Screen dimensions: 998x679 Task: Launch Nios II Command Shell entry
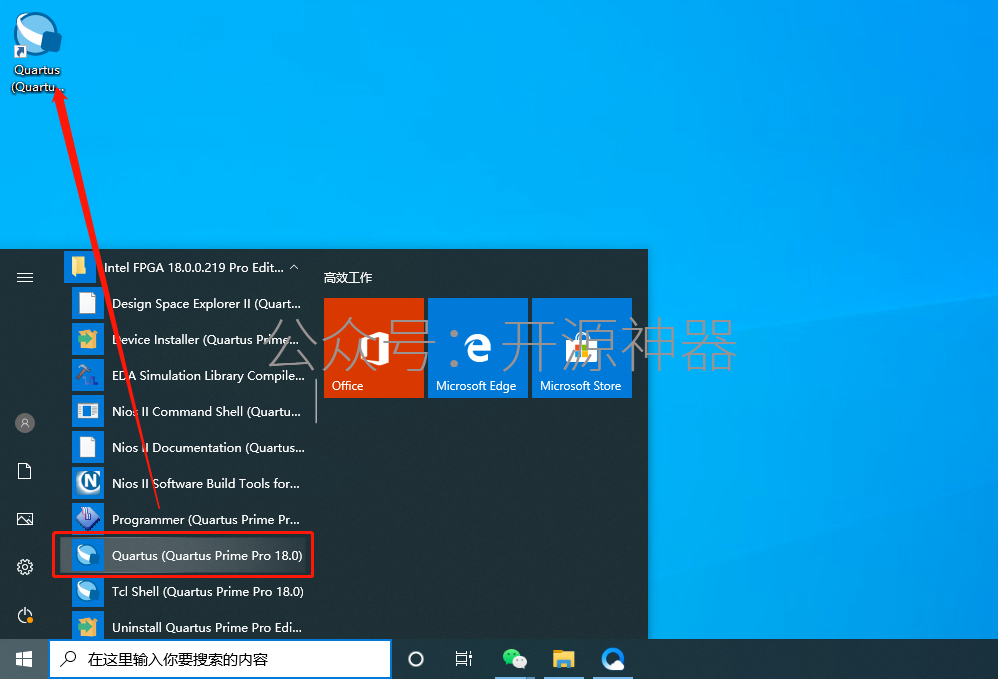(x=185, y=411)
